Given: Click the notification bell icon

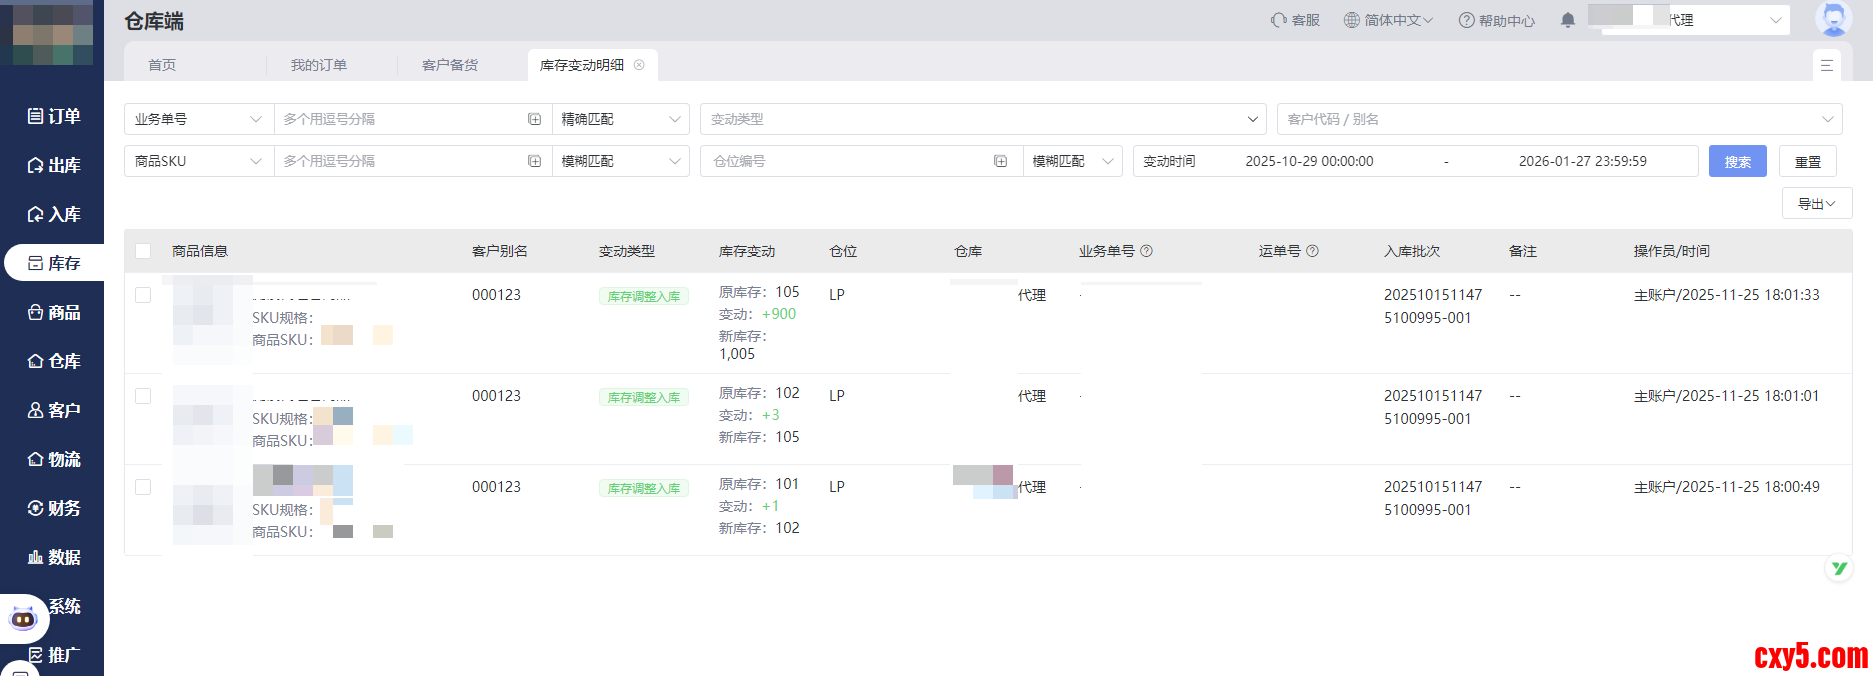Looking at the screenshot, I should 1567,20.
